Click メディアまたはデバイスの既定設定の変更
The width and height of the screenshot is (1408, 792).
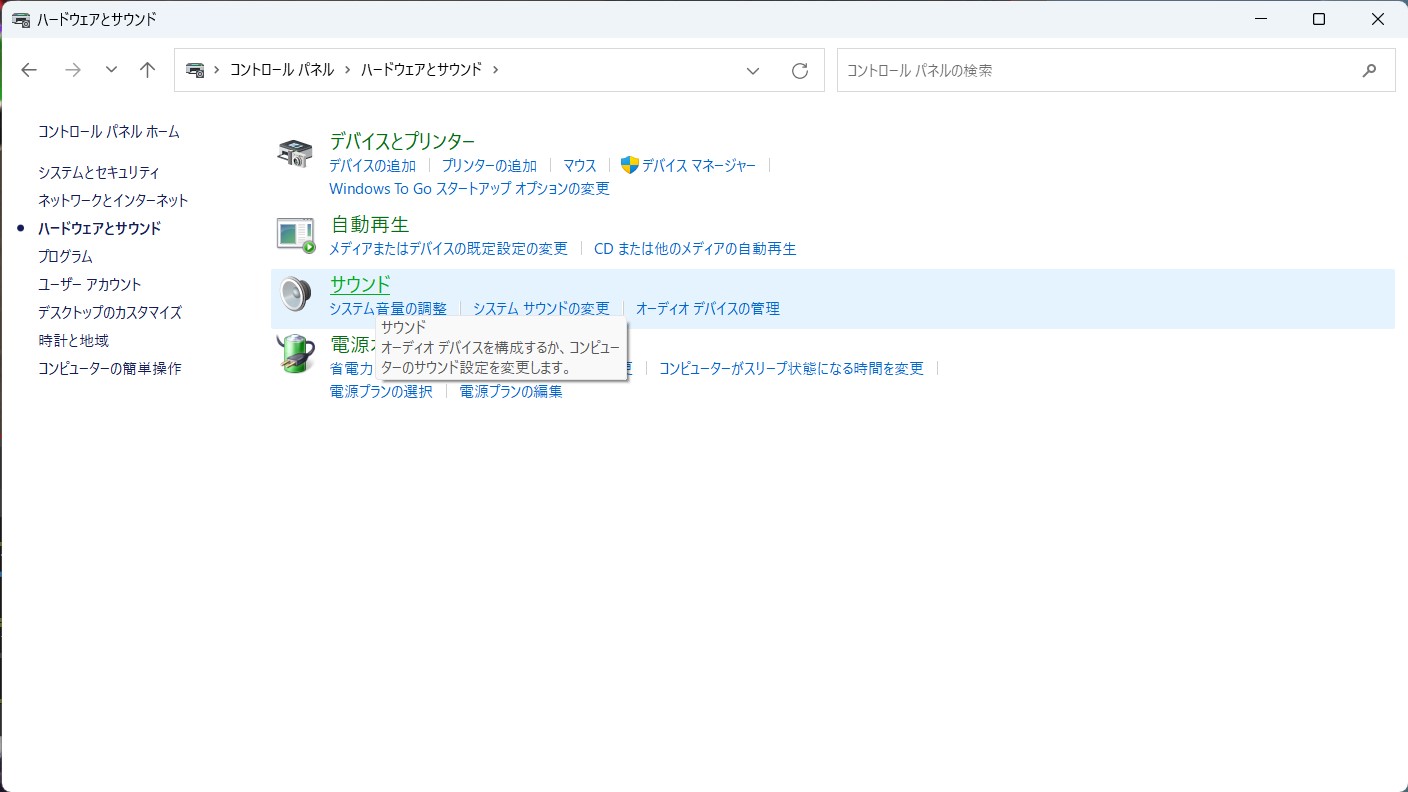448,249
